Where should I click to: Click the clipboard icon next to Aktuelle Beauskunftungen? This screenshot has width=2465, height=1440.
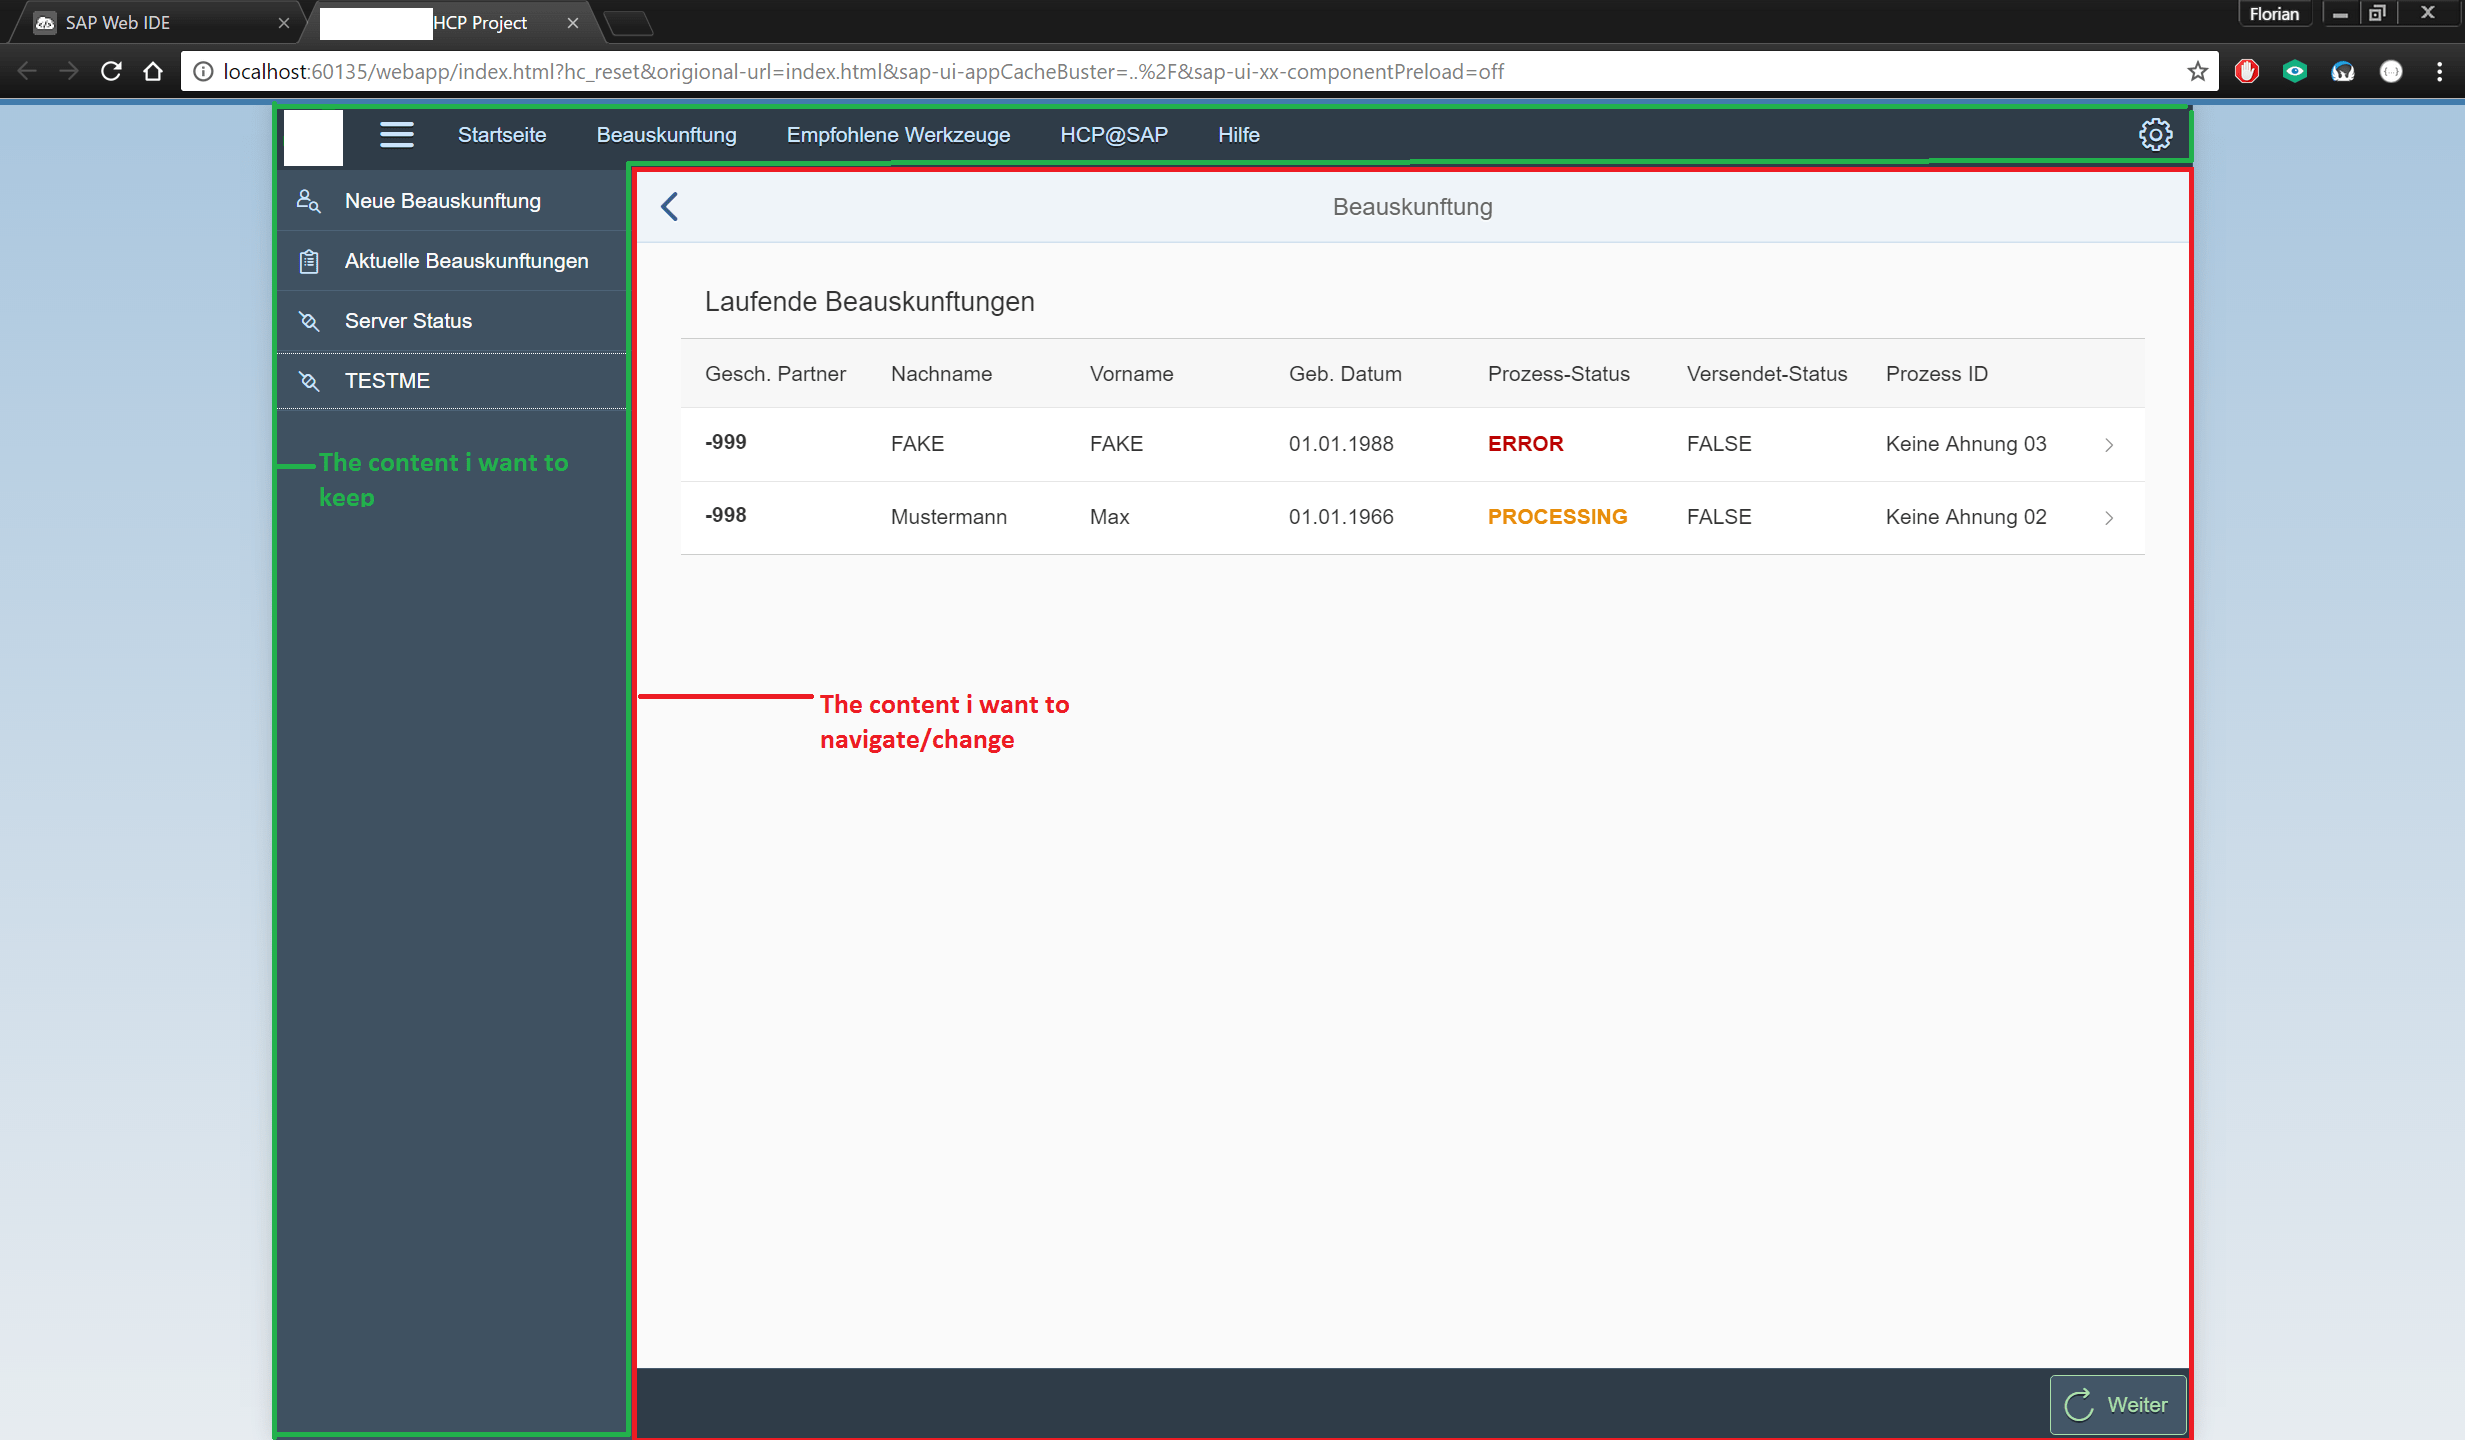pos(308,260)
